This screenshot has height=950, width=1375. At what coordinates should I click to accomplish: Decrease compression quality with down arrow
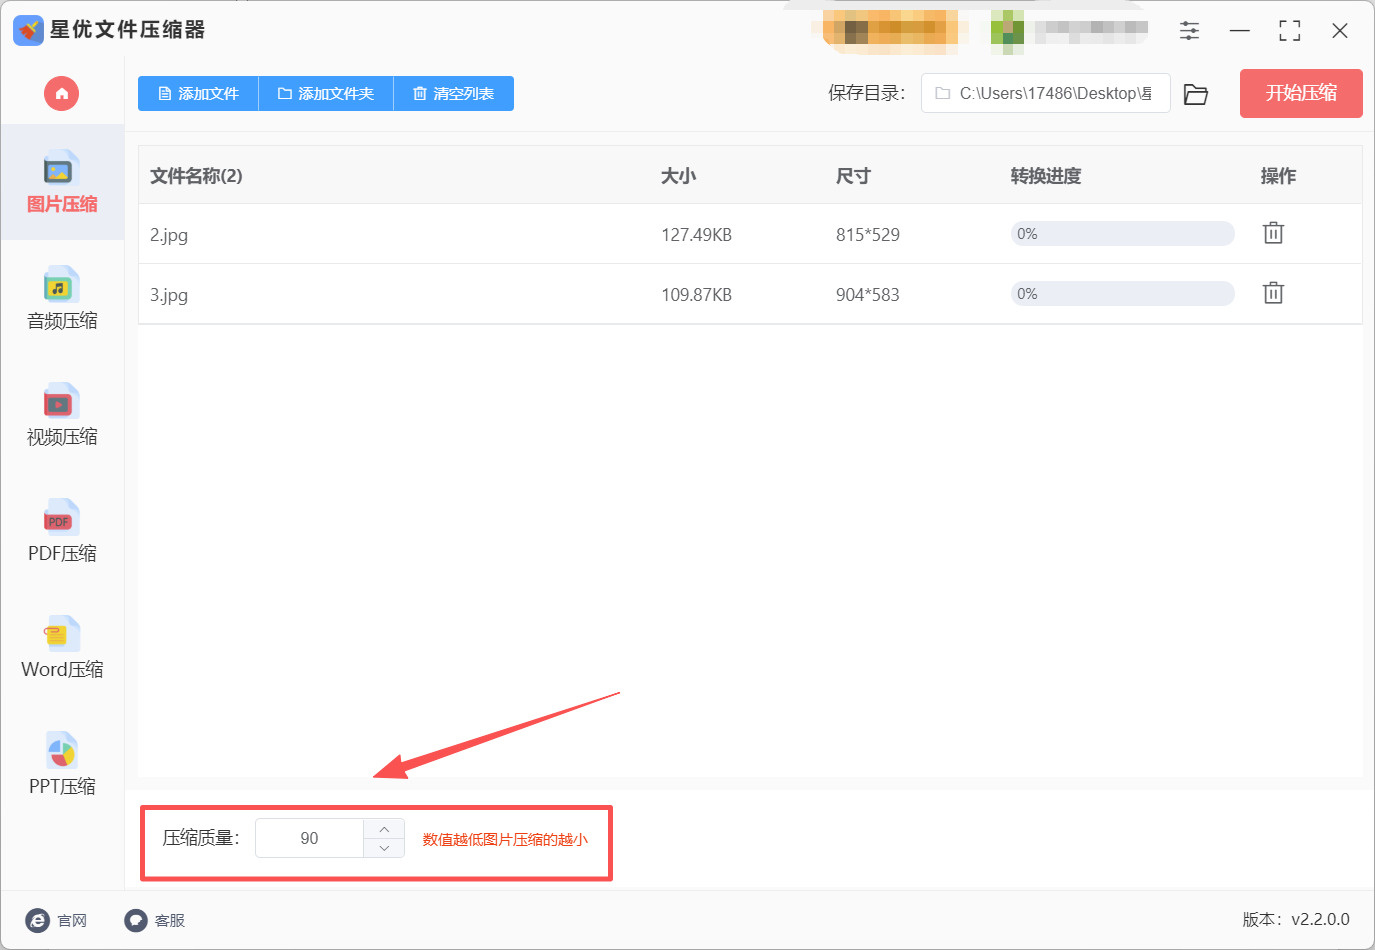[x=384, y=848]
